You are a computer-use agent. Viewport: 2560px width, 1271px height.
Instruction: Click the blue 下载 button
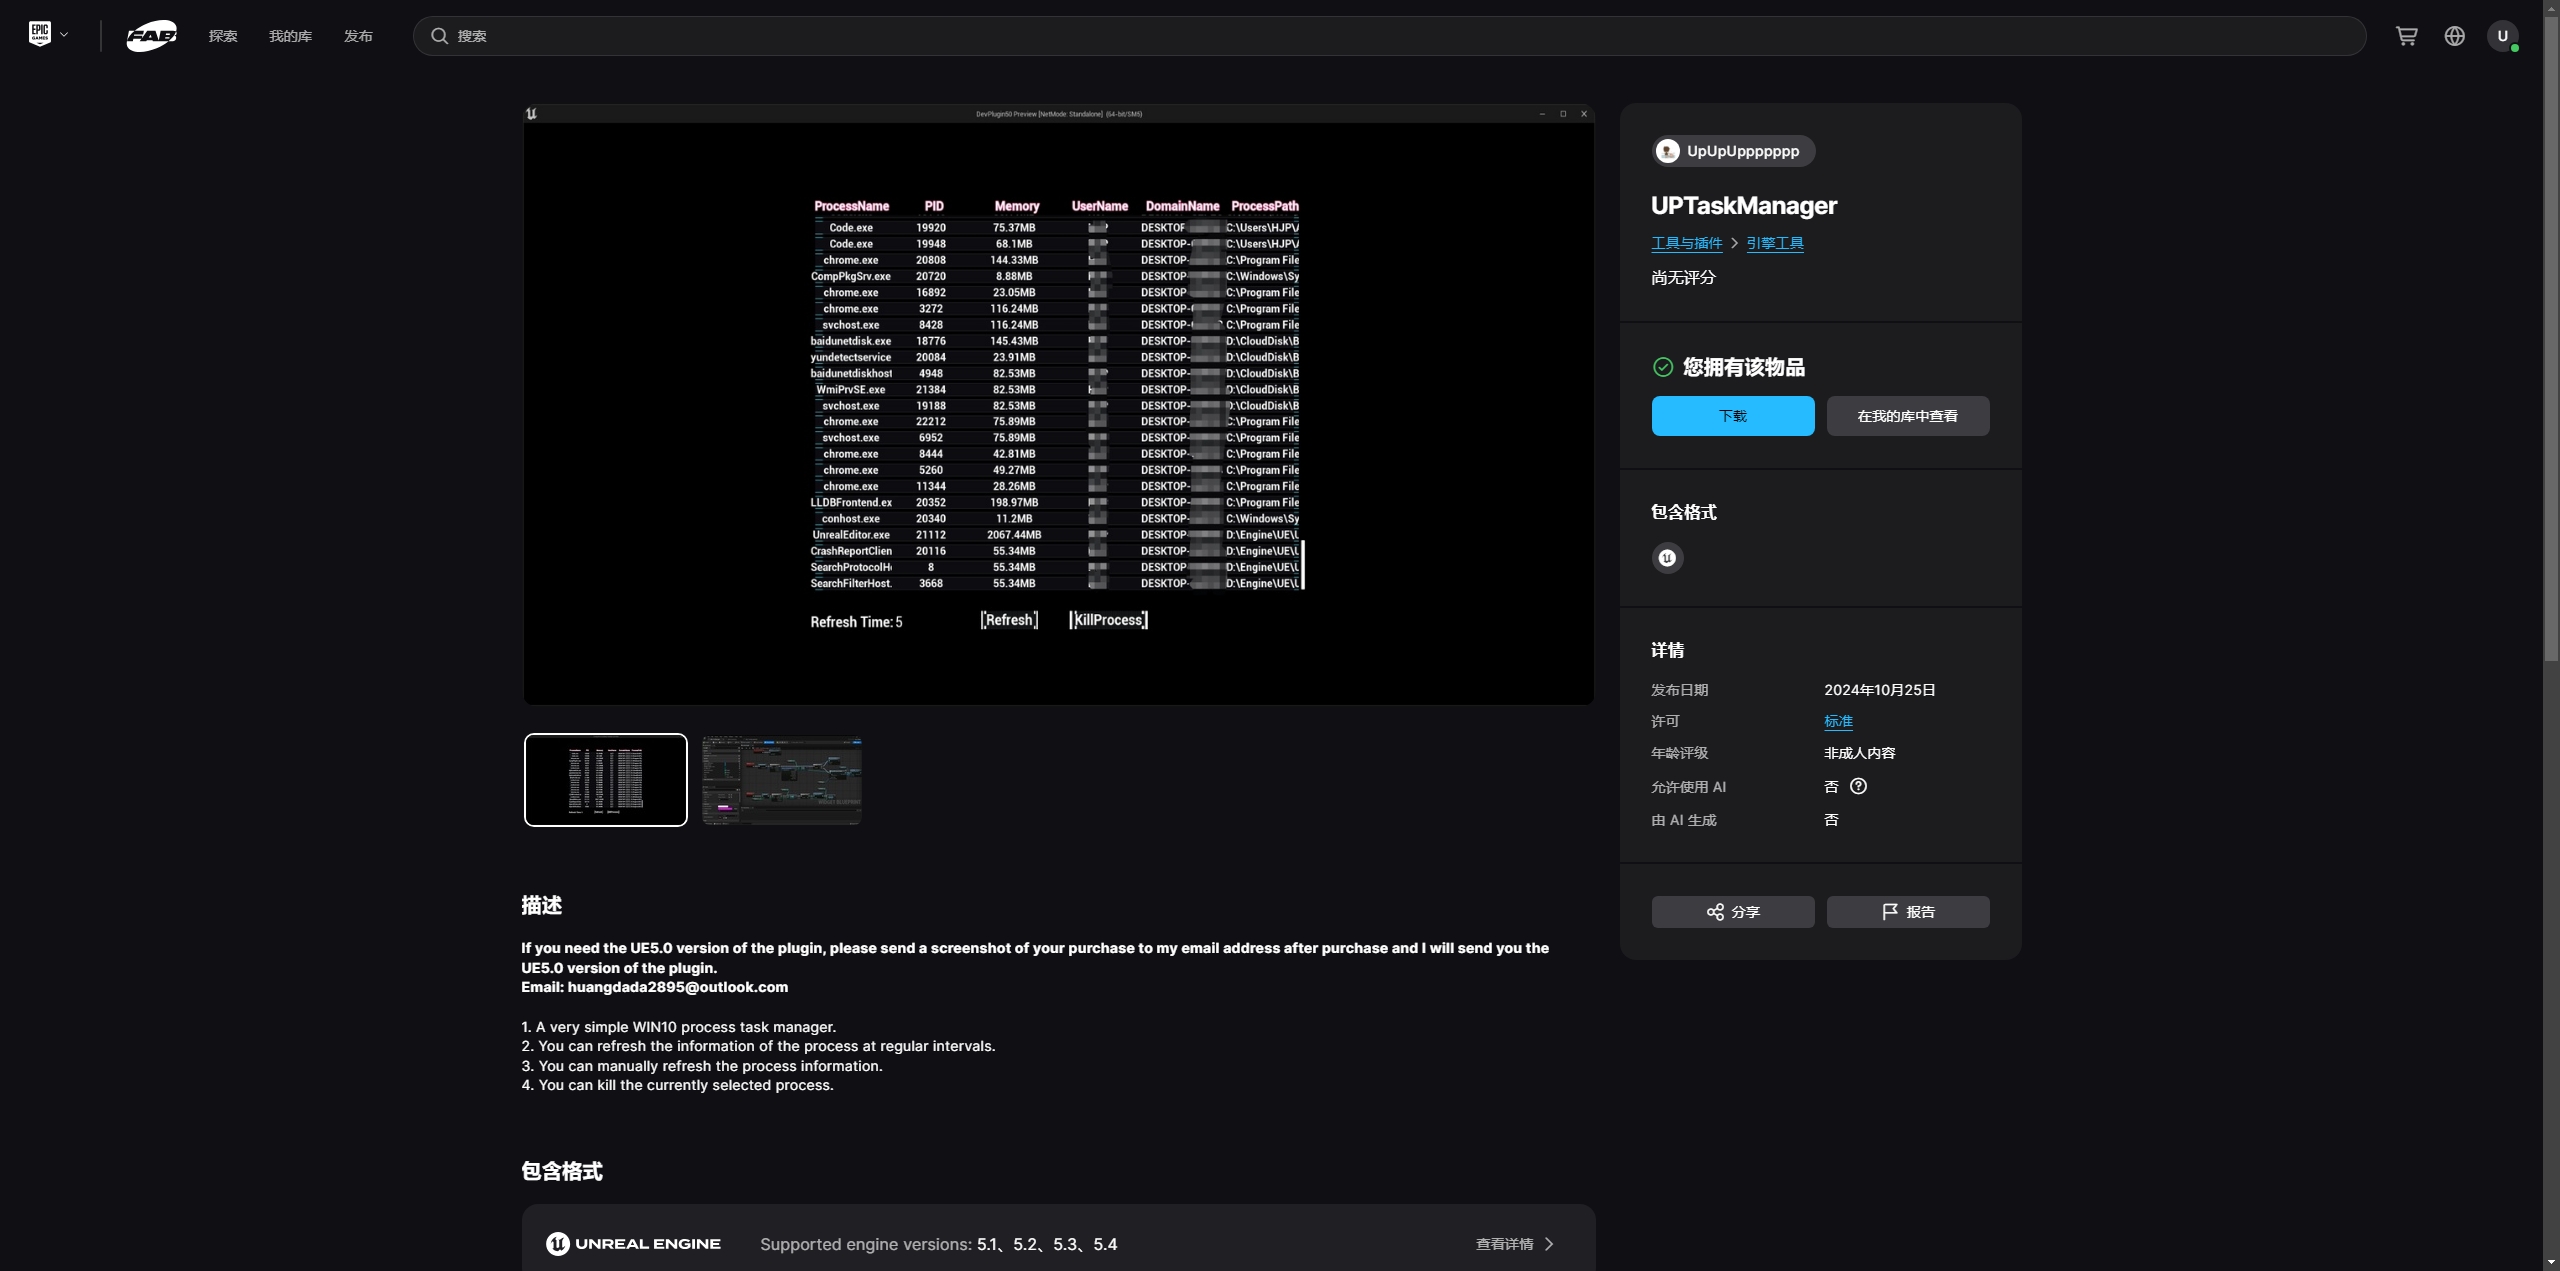[x=1732, y=416]
